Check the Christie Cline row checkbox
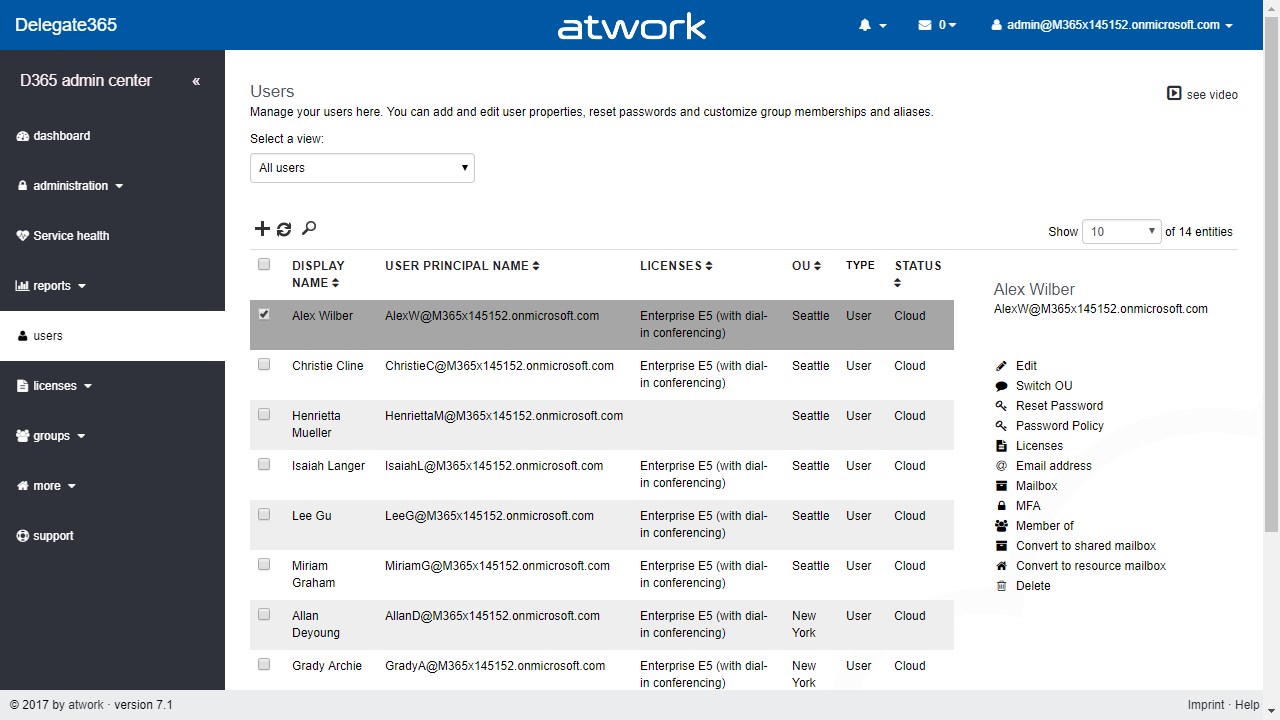Viewport: 1280px width, 720px height. pyautogui.click(x=264, y=364)
